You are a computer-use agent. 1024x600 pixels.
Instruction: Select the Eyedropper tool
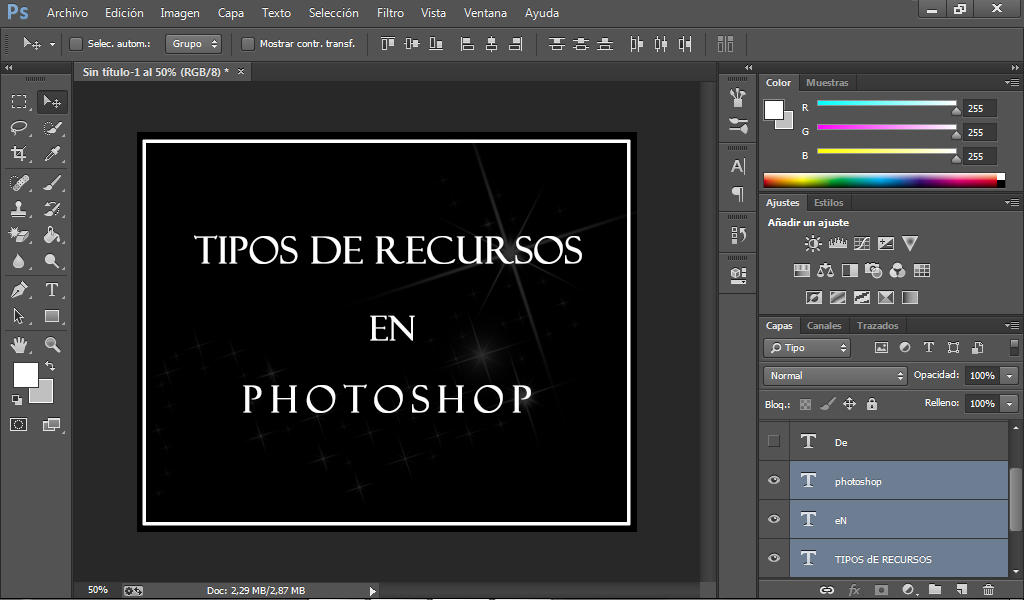[x=52, y=154]
